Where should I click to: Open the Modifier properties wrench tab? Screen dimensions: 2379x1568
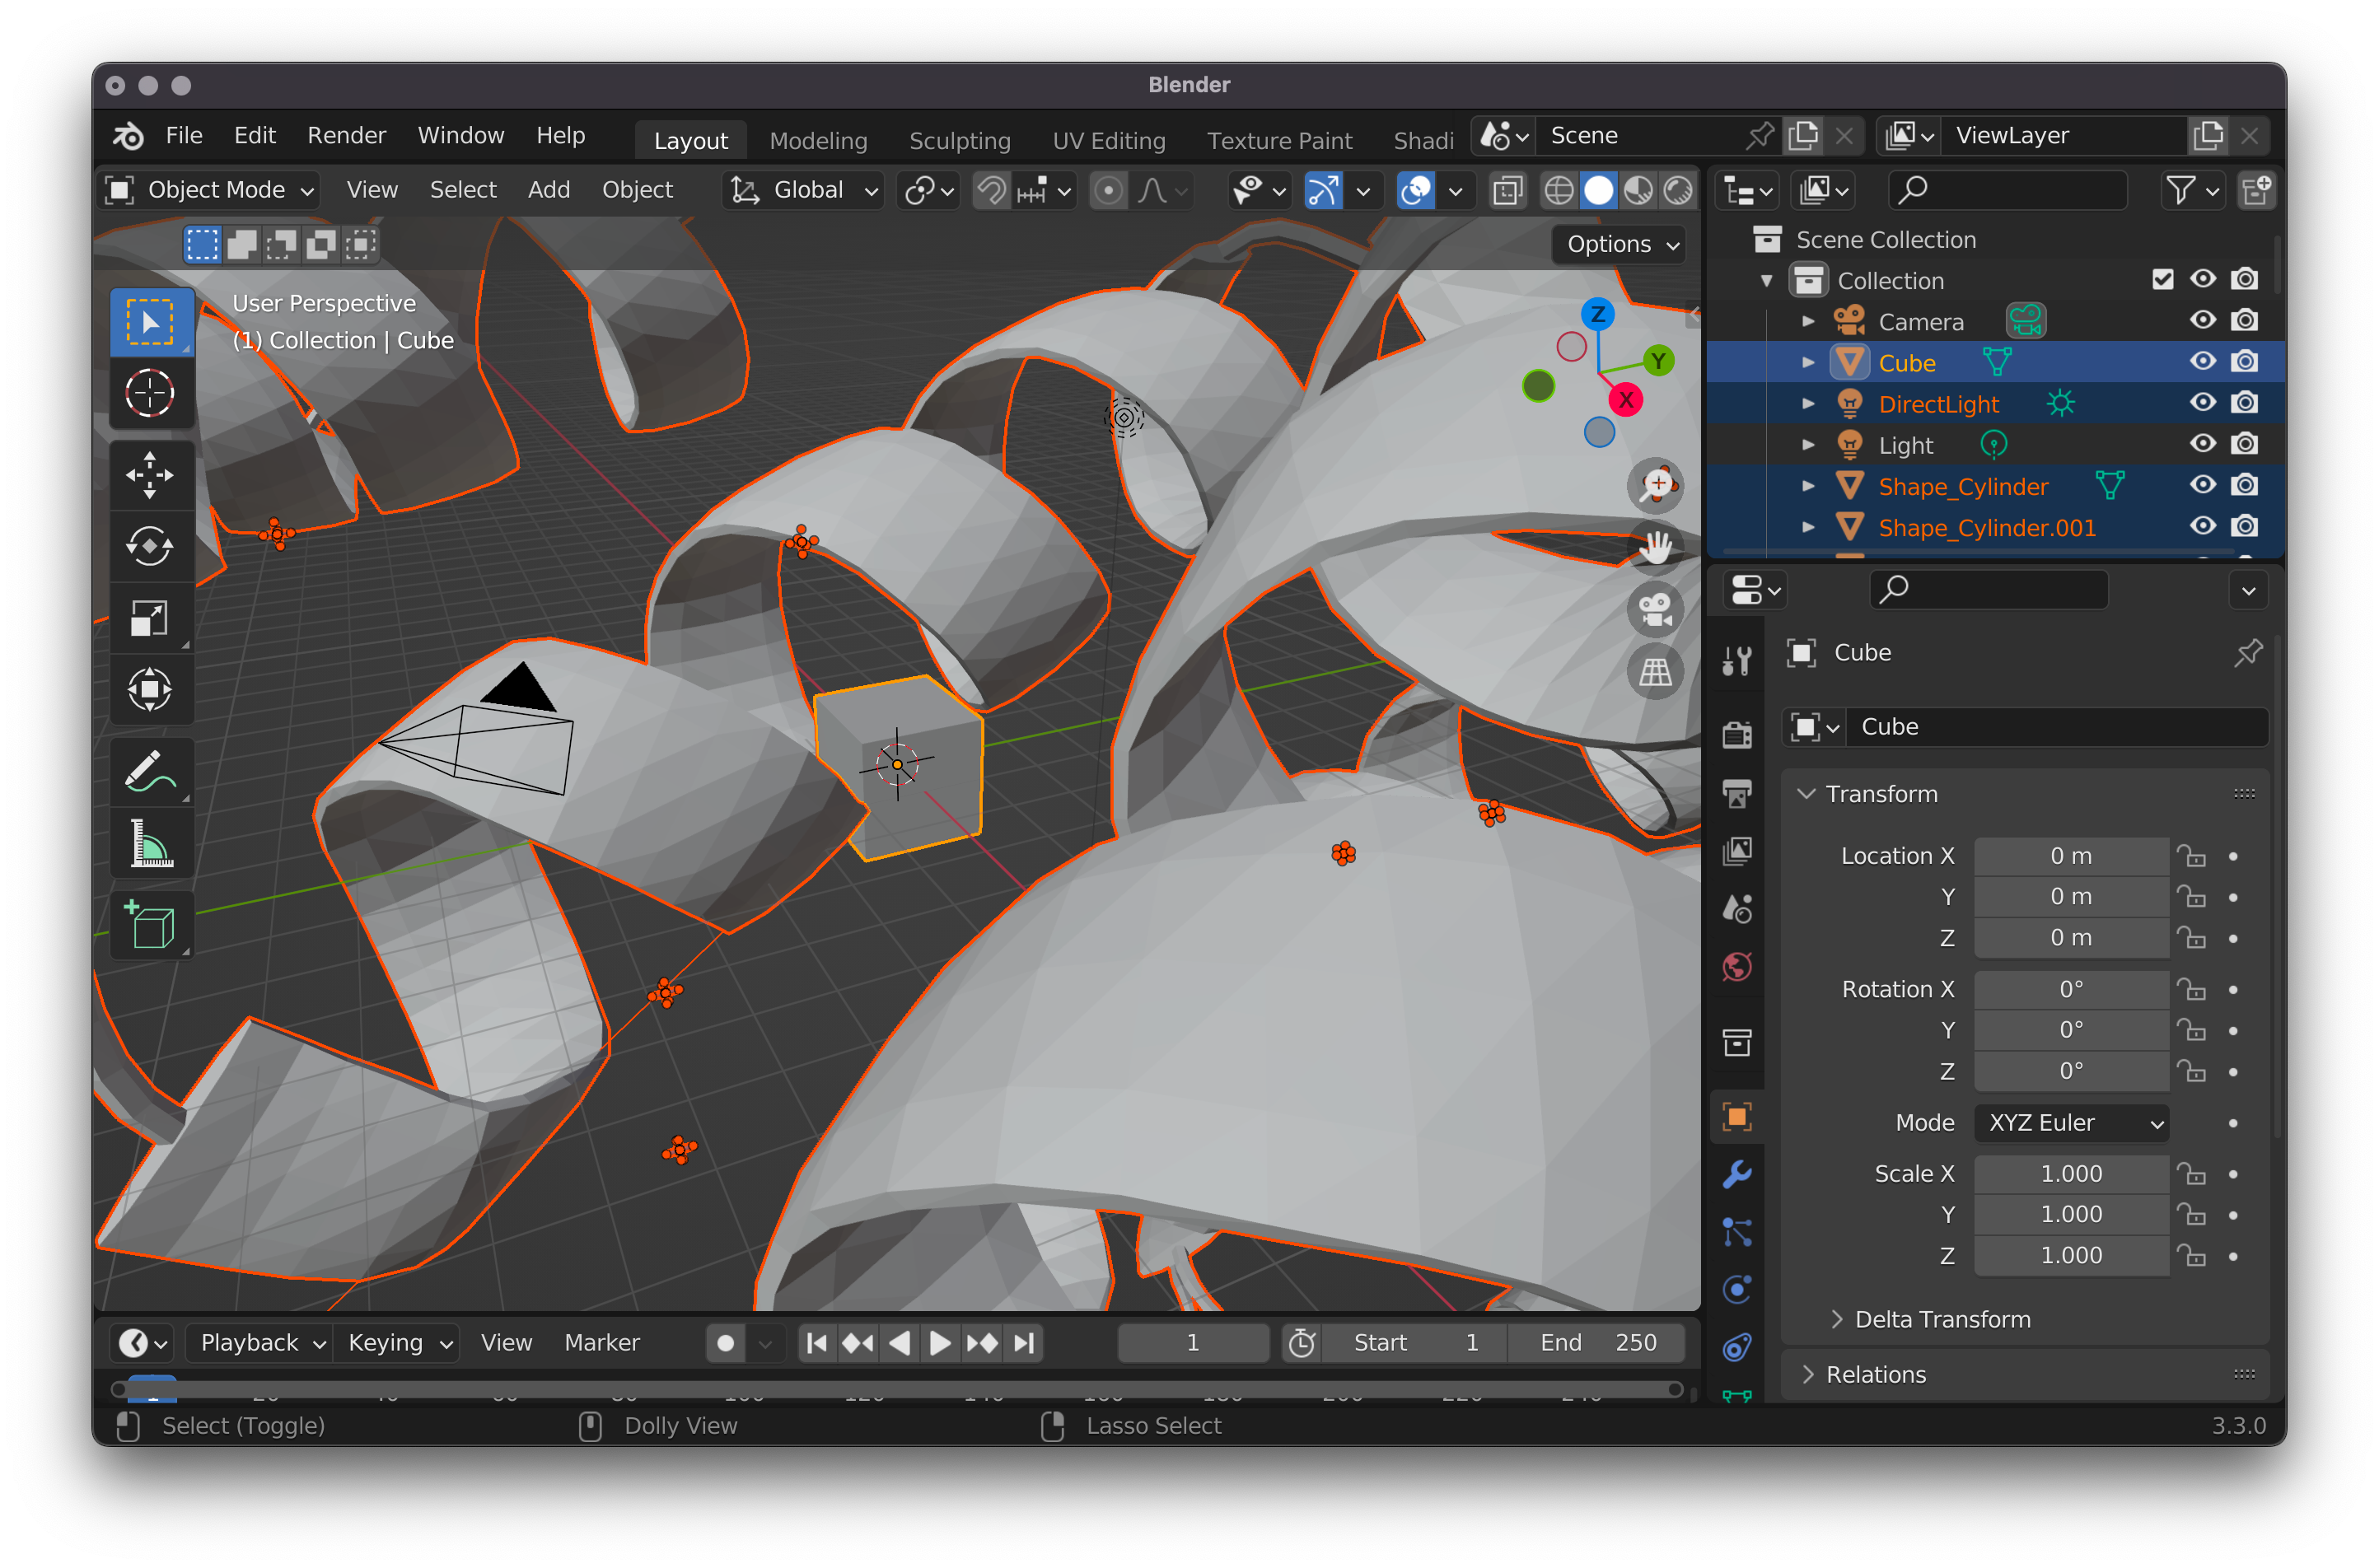tap(1737, 1174)
